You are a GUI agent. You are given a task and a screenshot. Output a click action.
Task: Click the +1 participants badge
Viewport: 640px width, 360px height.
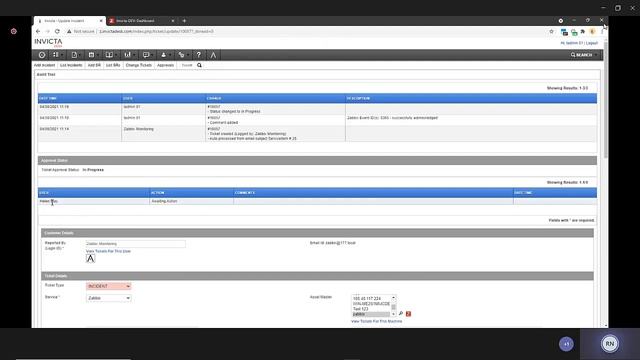566,344
